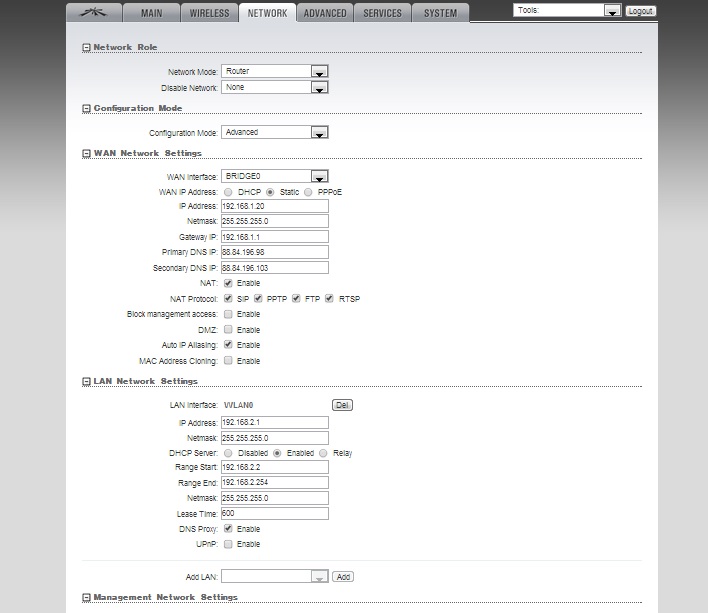Click the Range End field

[x=275, y=483]
